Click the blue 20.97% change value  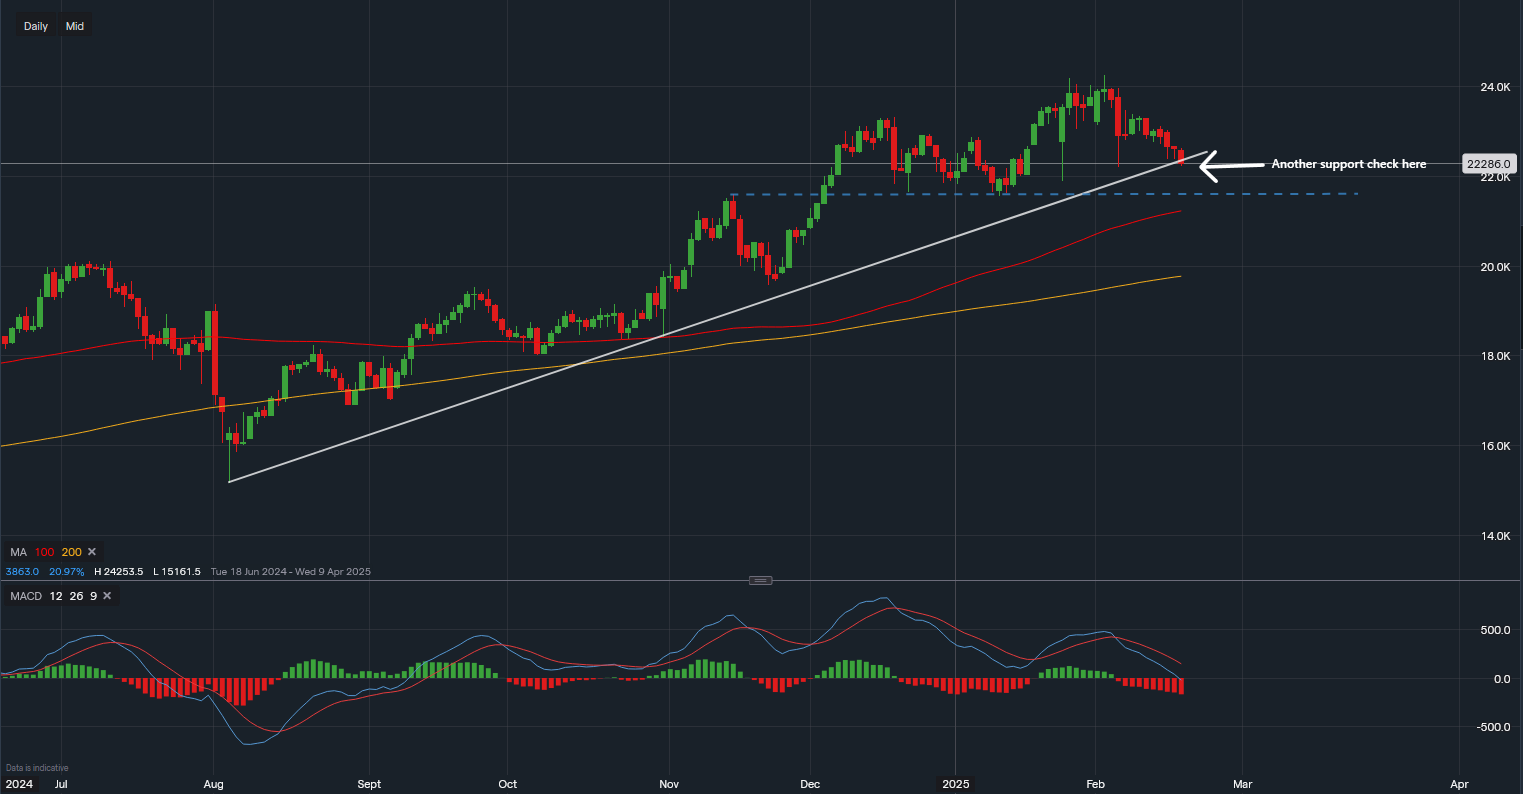[x=66, y=571]
